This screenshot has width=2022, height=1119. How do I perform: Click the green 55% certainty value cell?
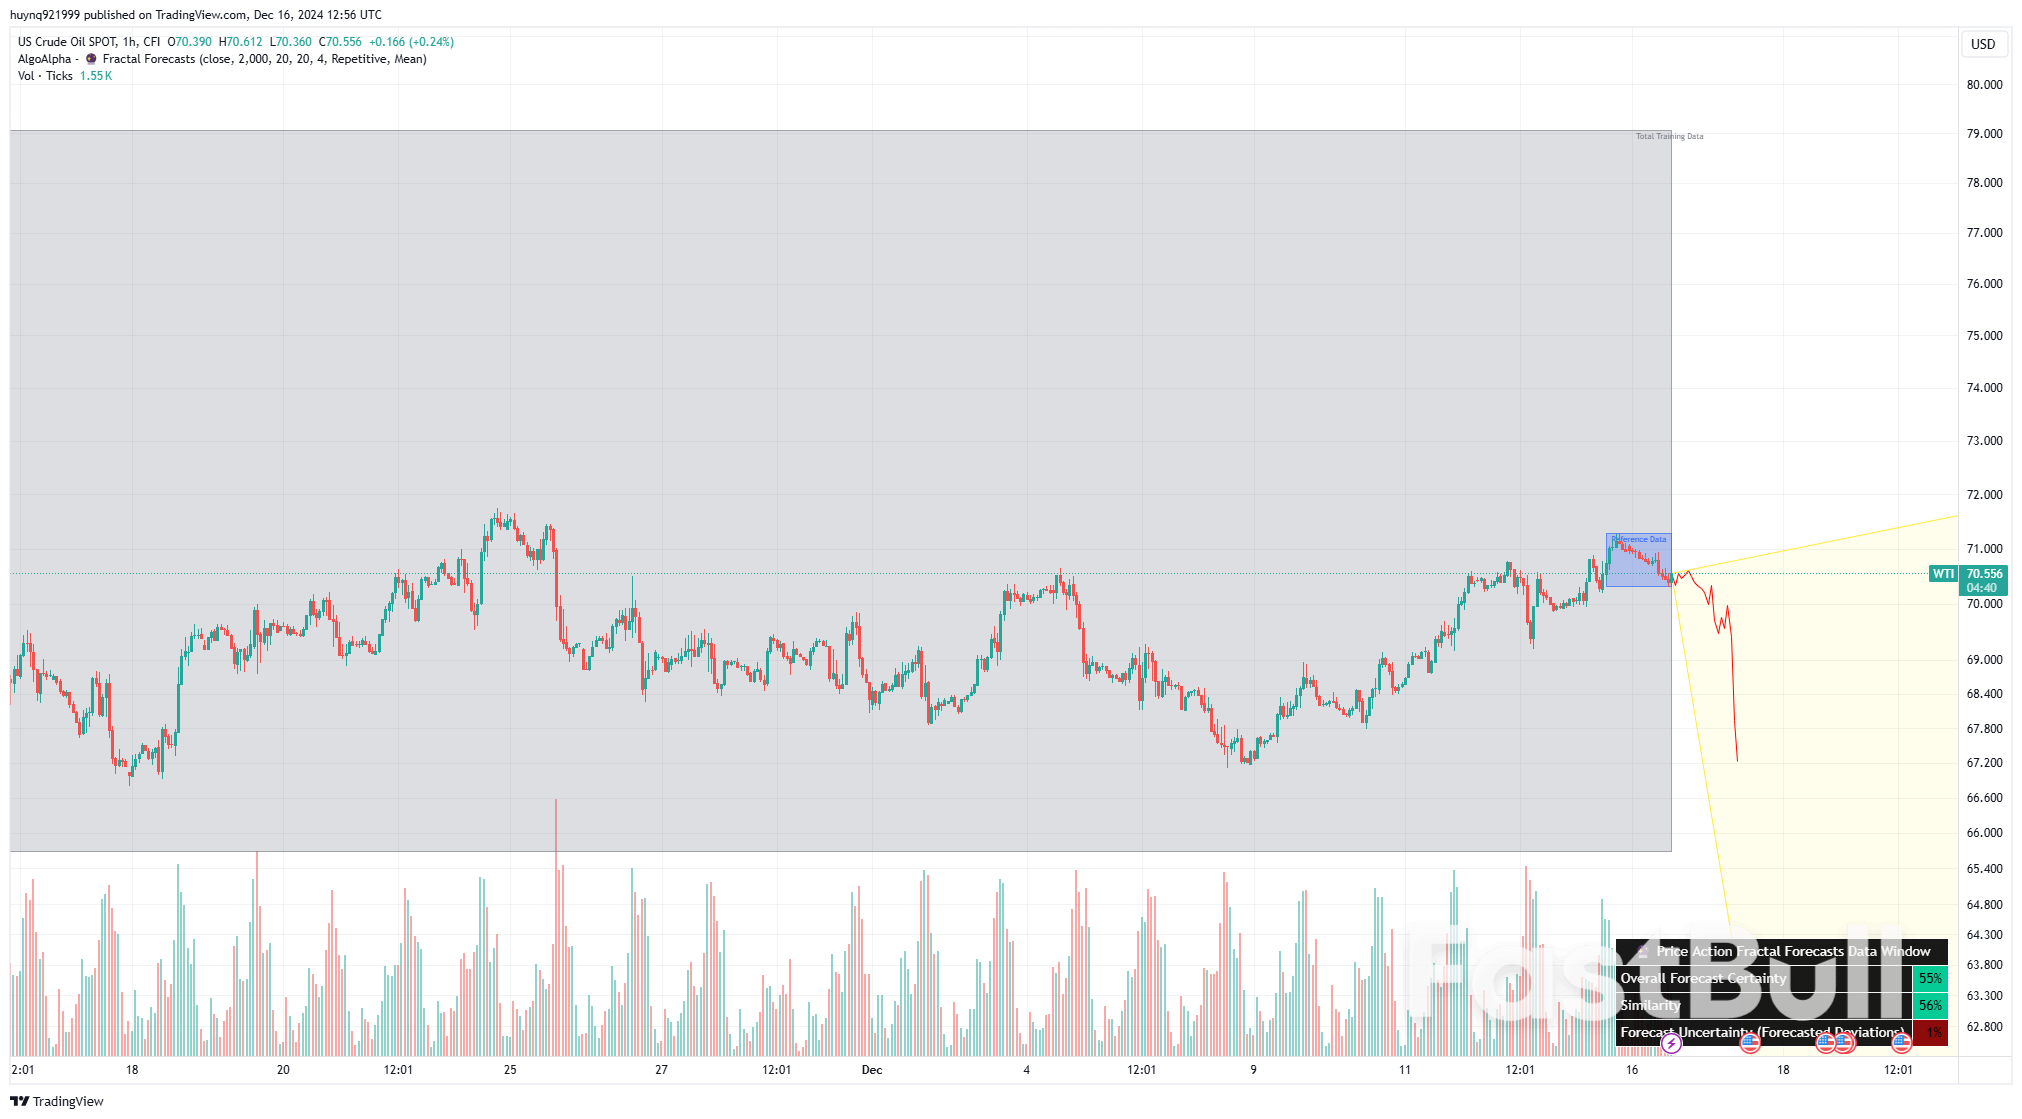pos(1930,978)
